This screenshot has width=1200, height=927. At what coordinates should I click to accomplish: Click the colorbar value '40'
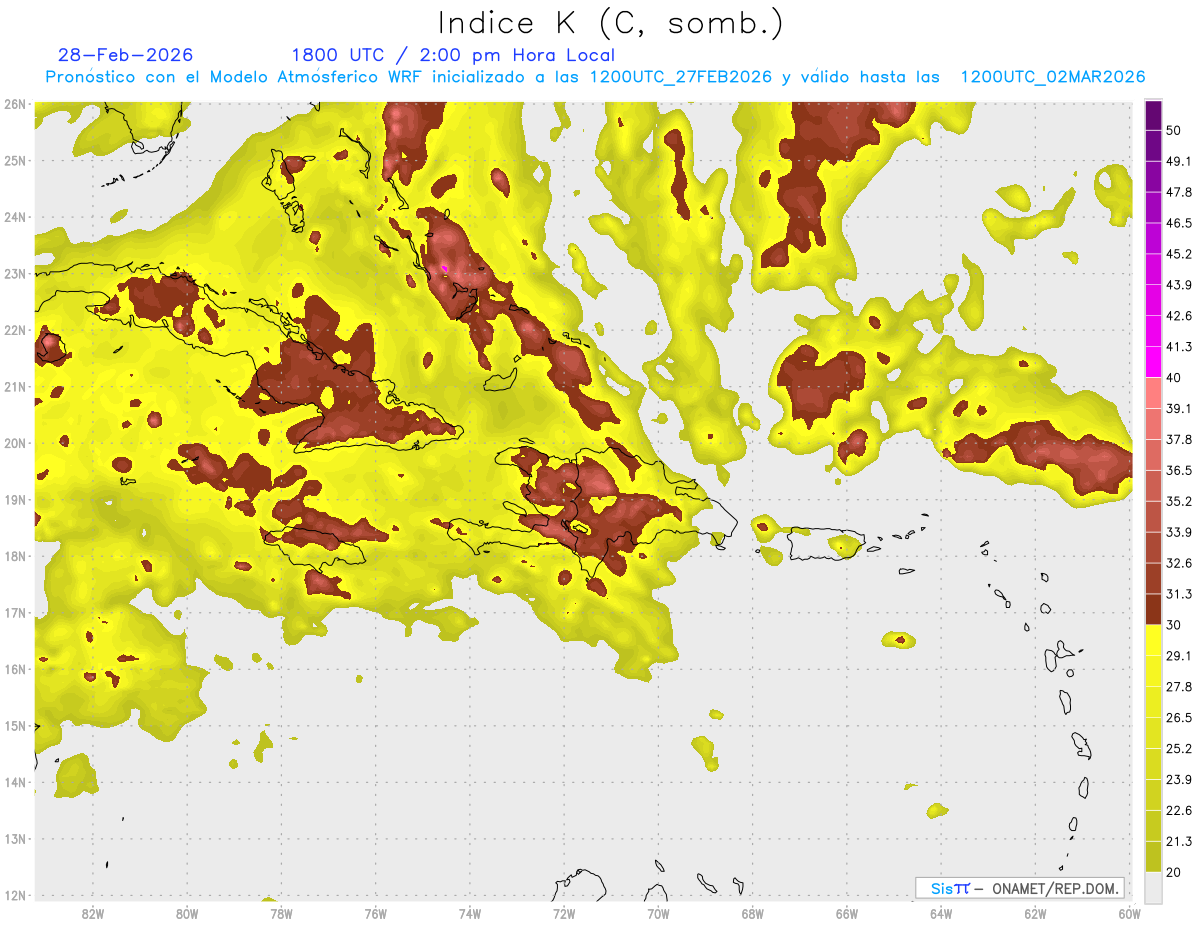pos(1173,378)
